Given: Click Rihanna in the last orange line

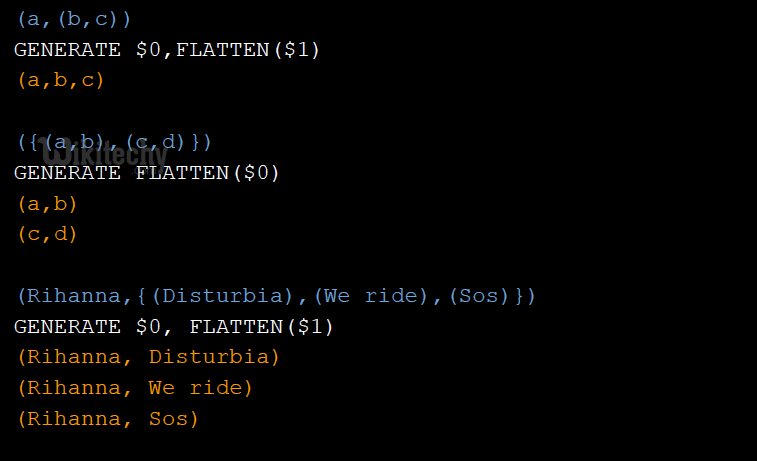Looking at the screenshot, I should tap(74, 419).
